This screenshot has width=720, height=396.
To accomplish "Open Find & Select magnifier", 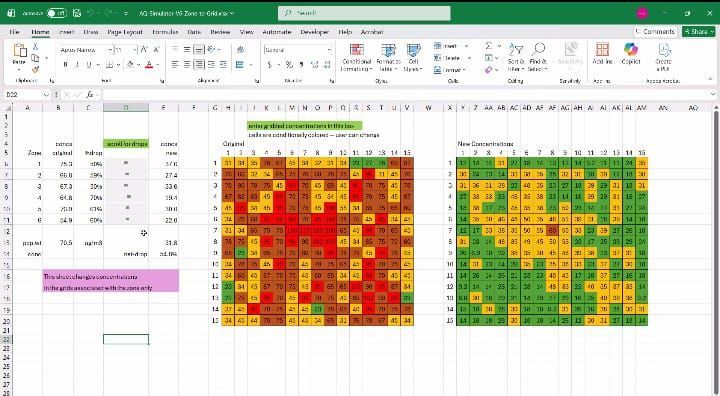I will pyautogui.click(x=538, y=57).
